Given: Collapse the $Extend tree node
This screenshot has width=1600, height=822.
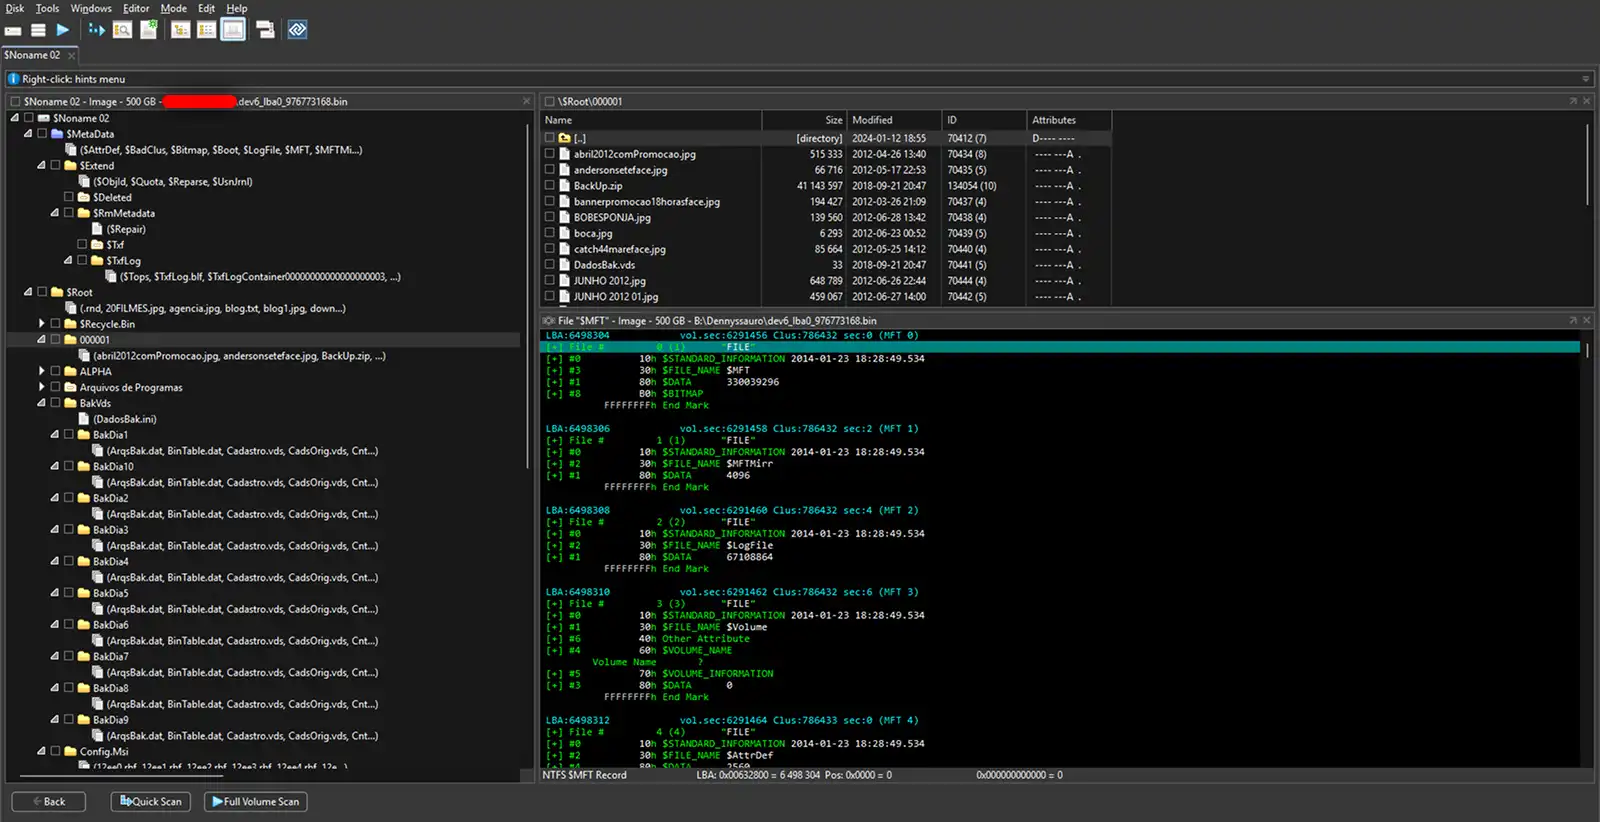Looking at the screenshot, I should (x=41, y=165).
